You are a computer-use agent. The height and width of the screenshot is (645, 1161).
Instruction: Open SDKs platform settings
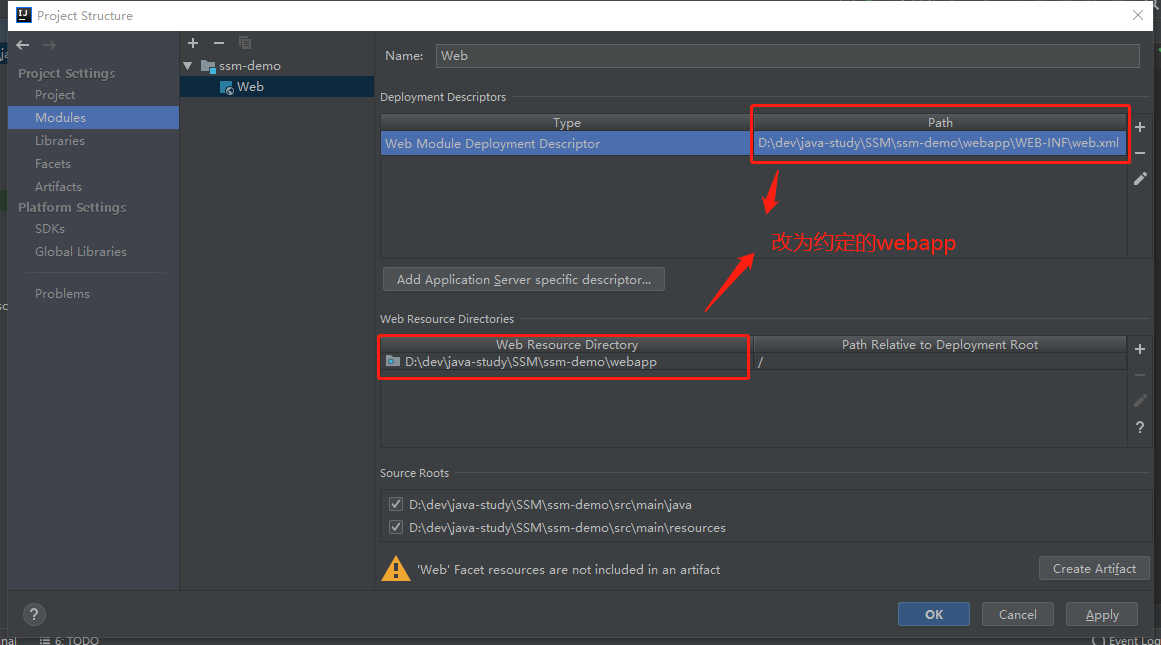(x=50, y=229)
